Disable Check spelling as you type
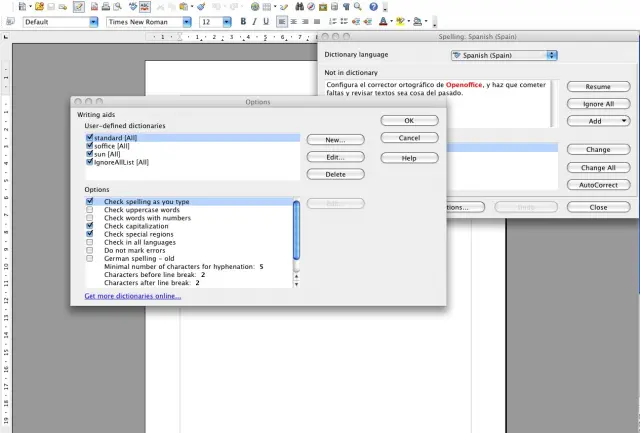Screen dimensions: 640x433 (90, 201)
